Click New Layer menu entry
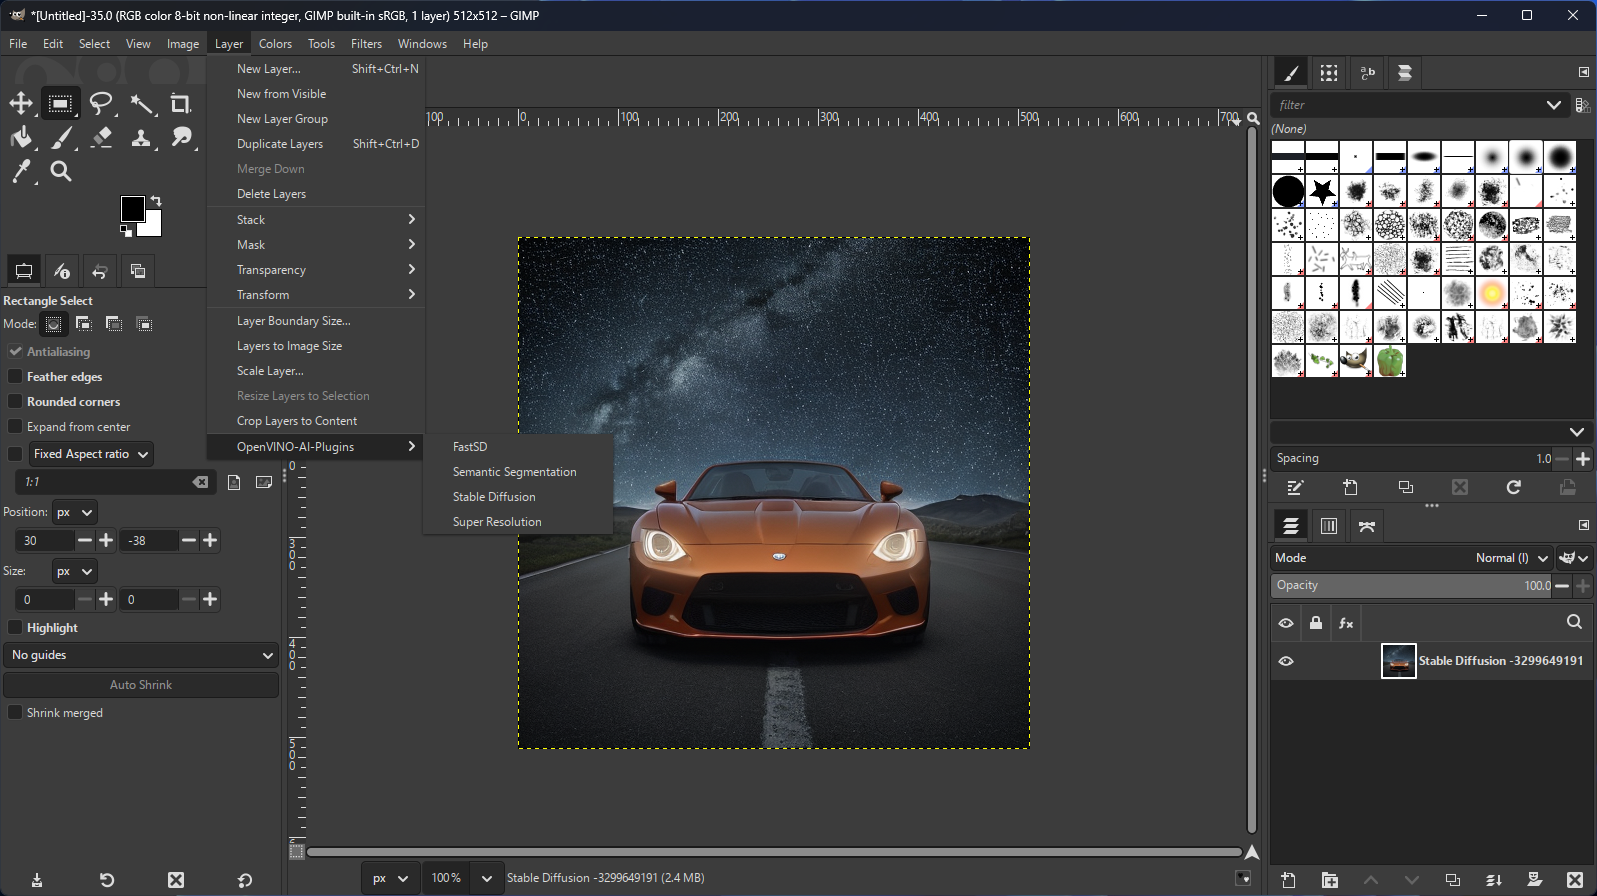The height and width of the screenshot is (896, 1597). [316, 69]
